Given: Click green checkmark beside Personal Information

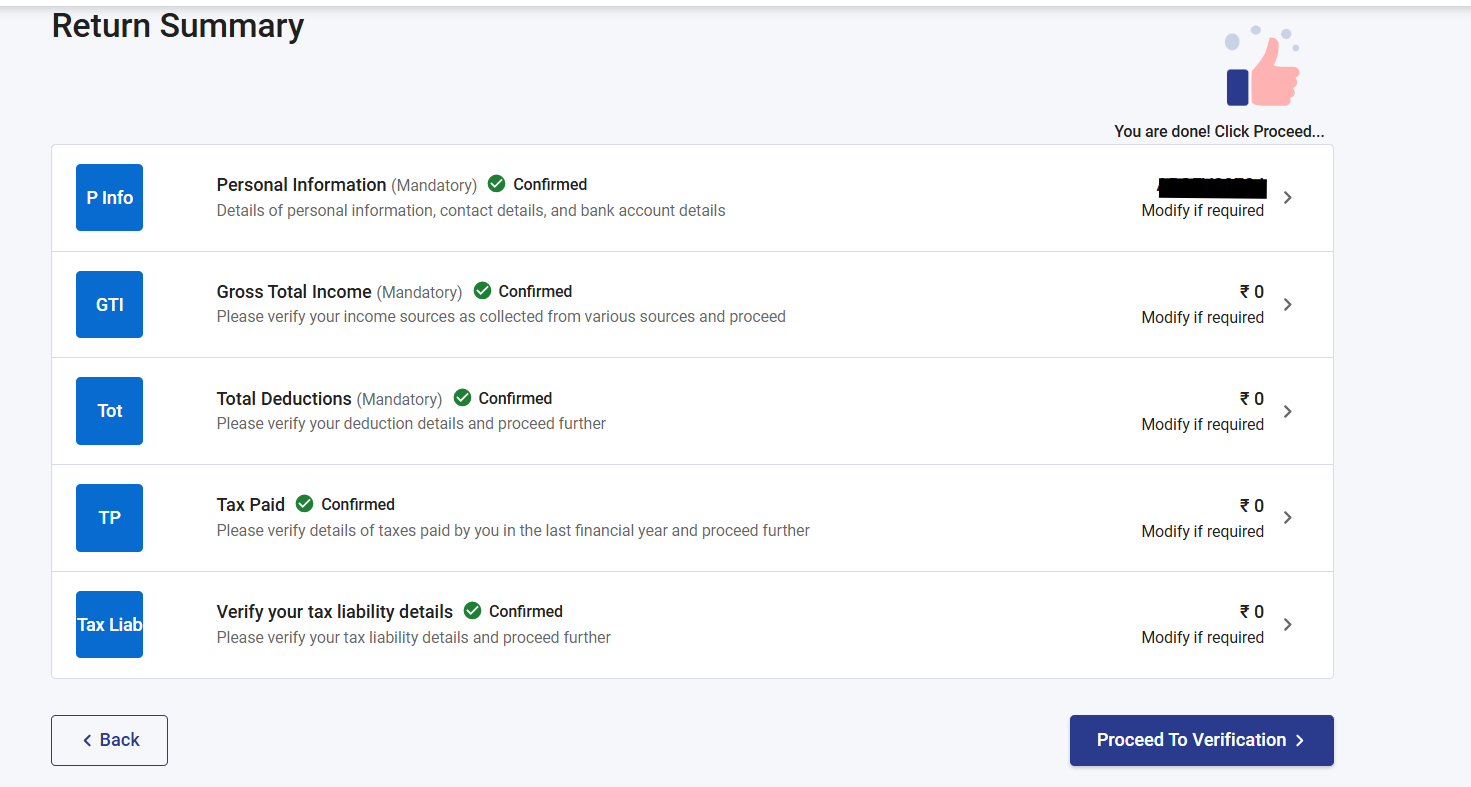Looking at the screenshot, I should click(496, 184).
